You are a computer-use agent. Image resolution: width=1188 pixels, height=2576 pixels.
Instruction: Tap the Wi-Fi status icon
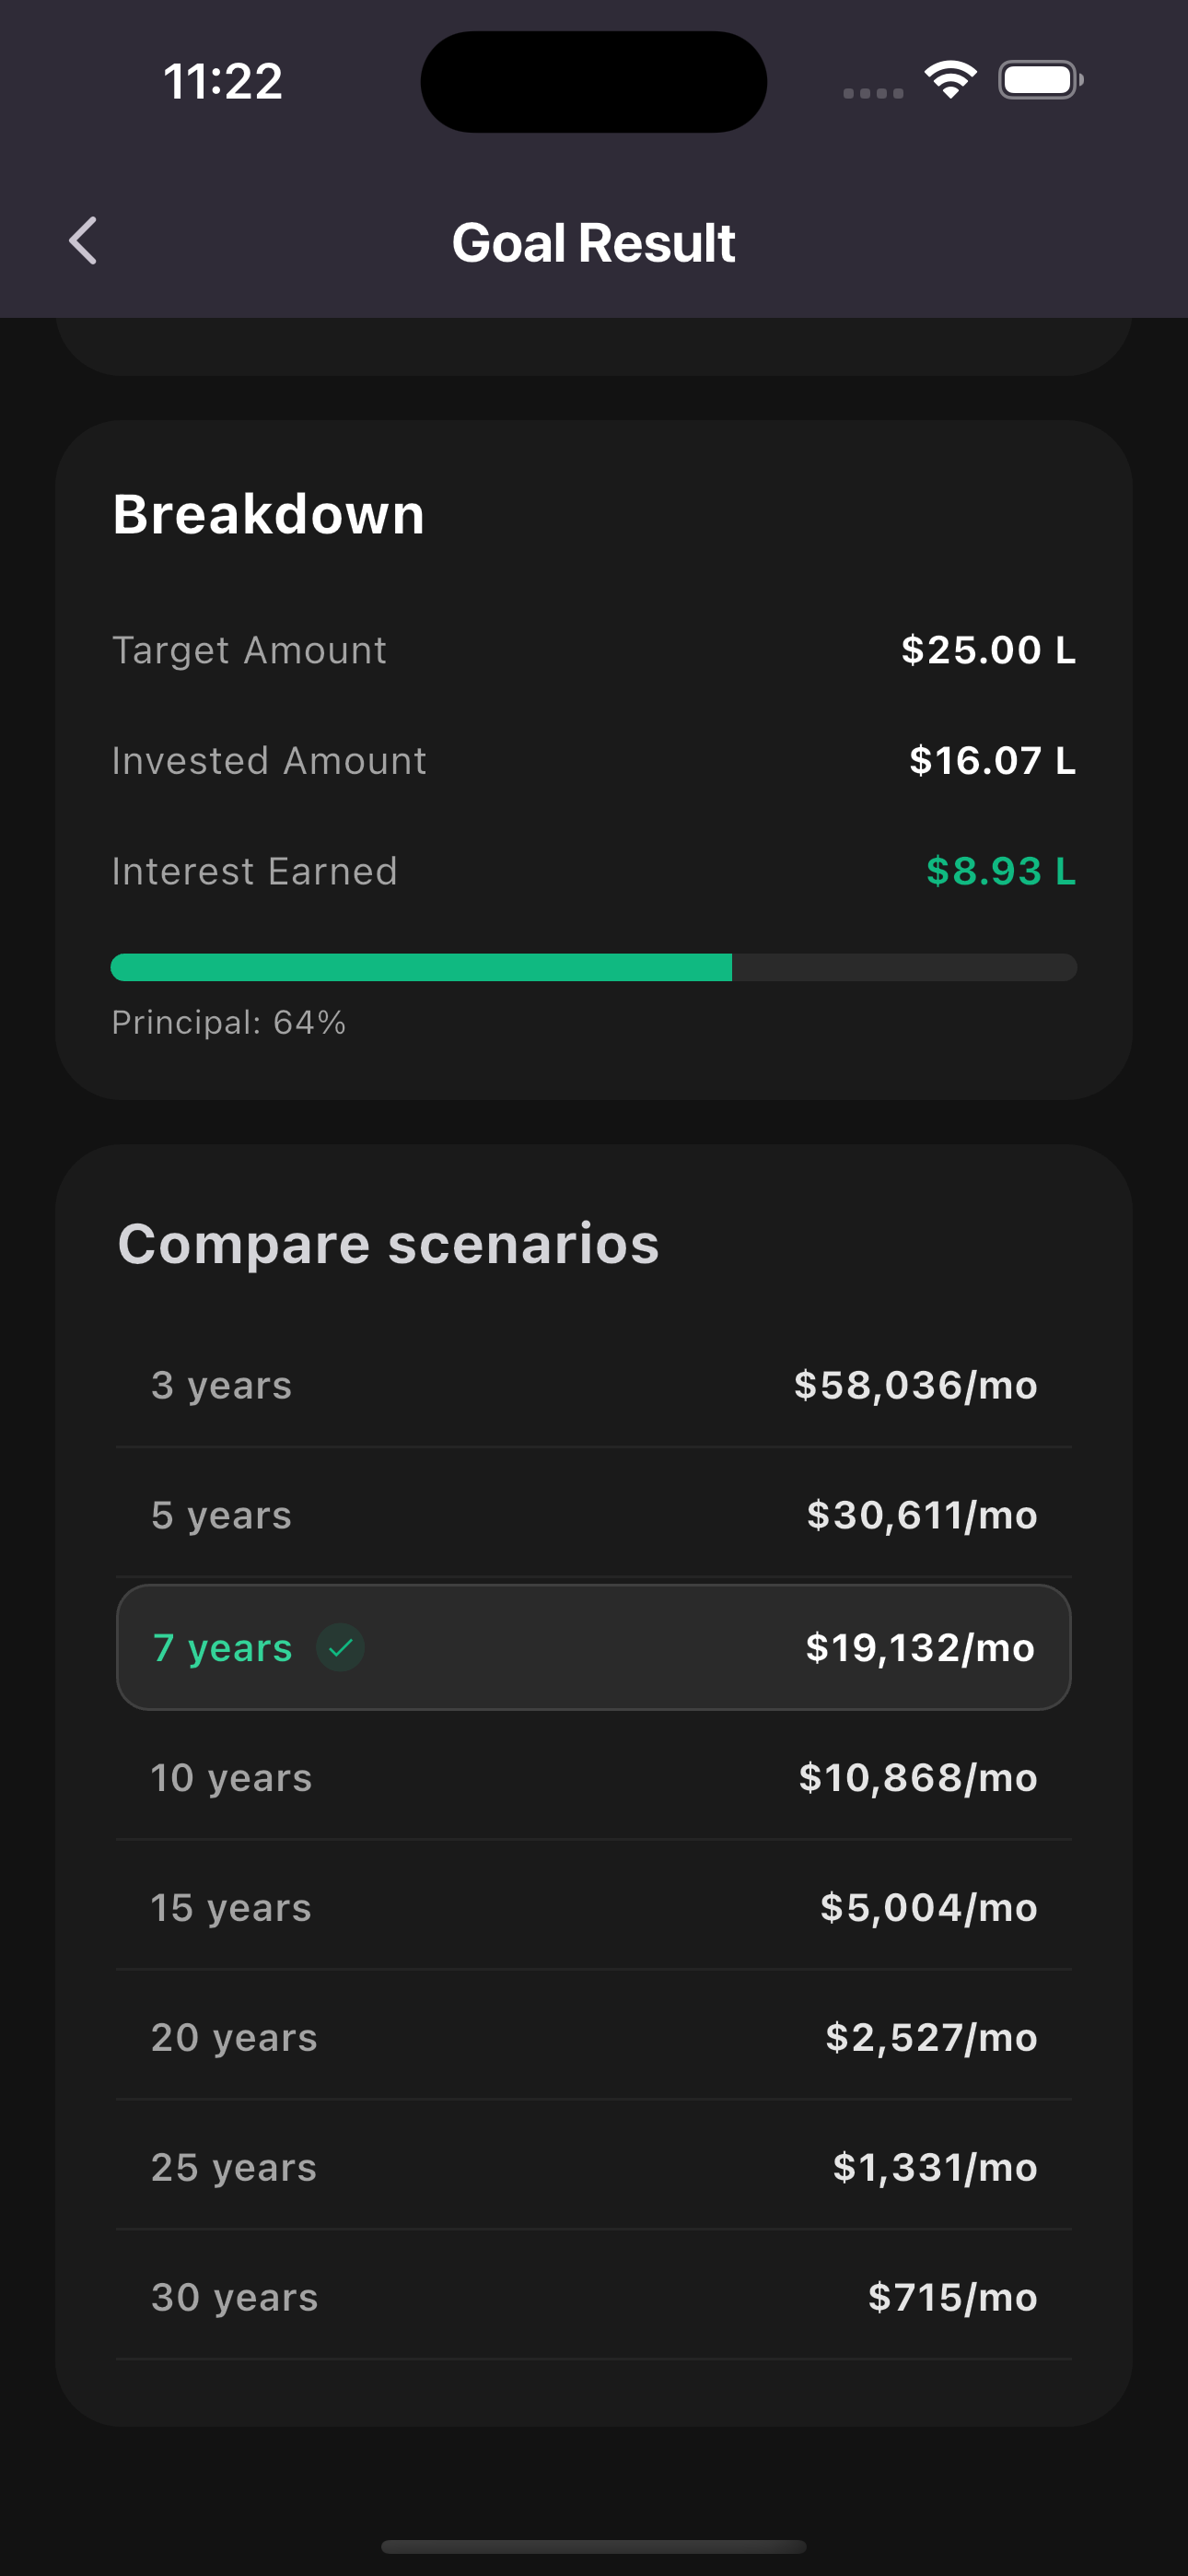(x=950, y=80)
